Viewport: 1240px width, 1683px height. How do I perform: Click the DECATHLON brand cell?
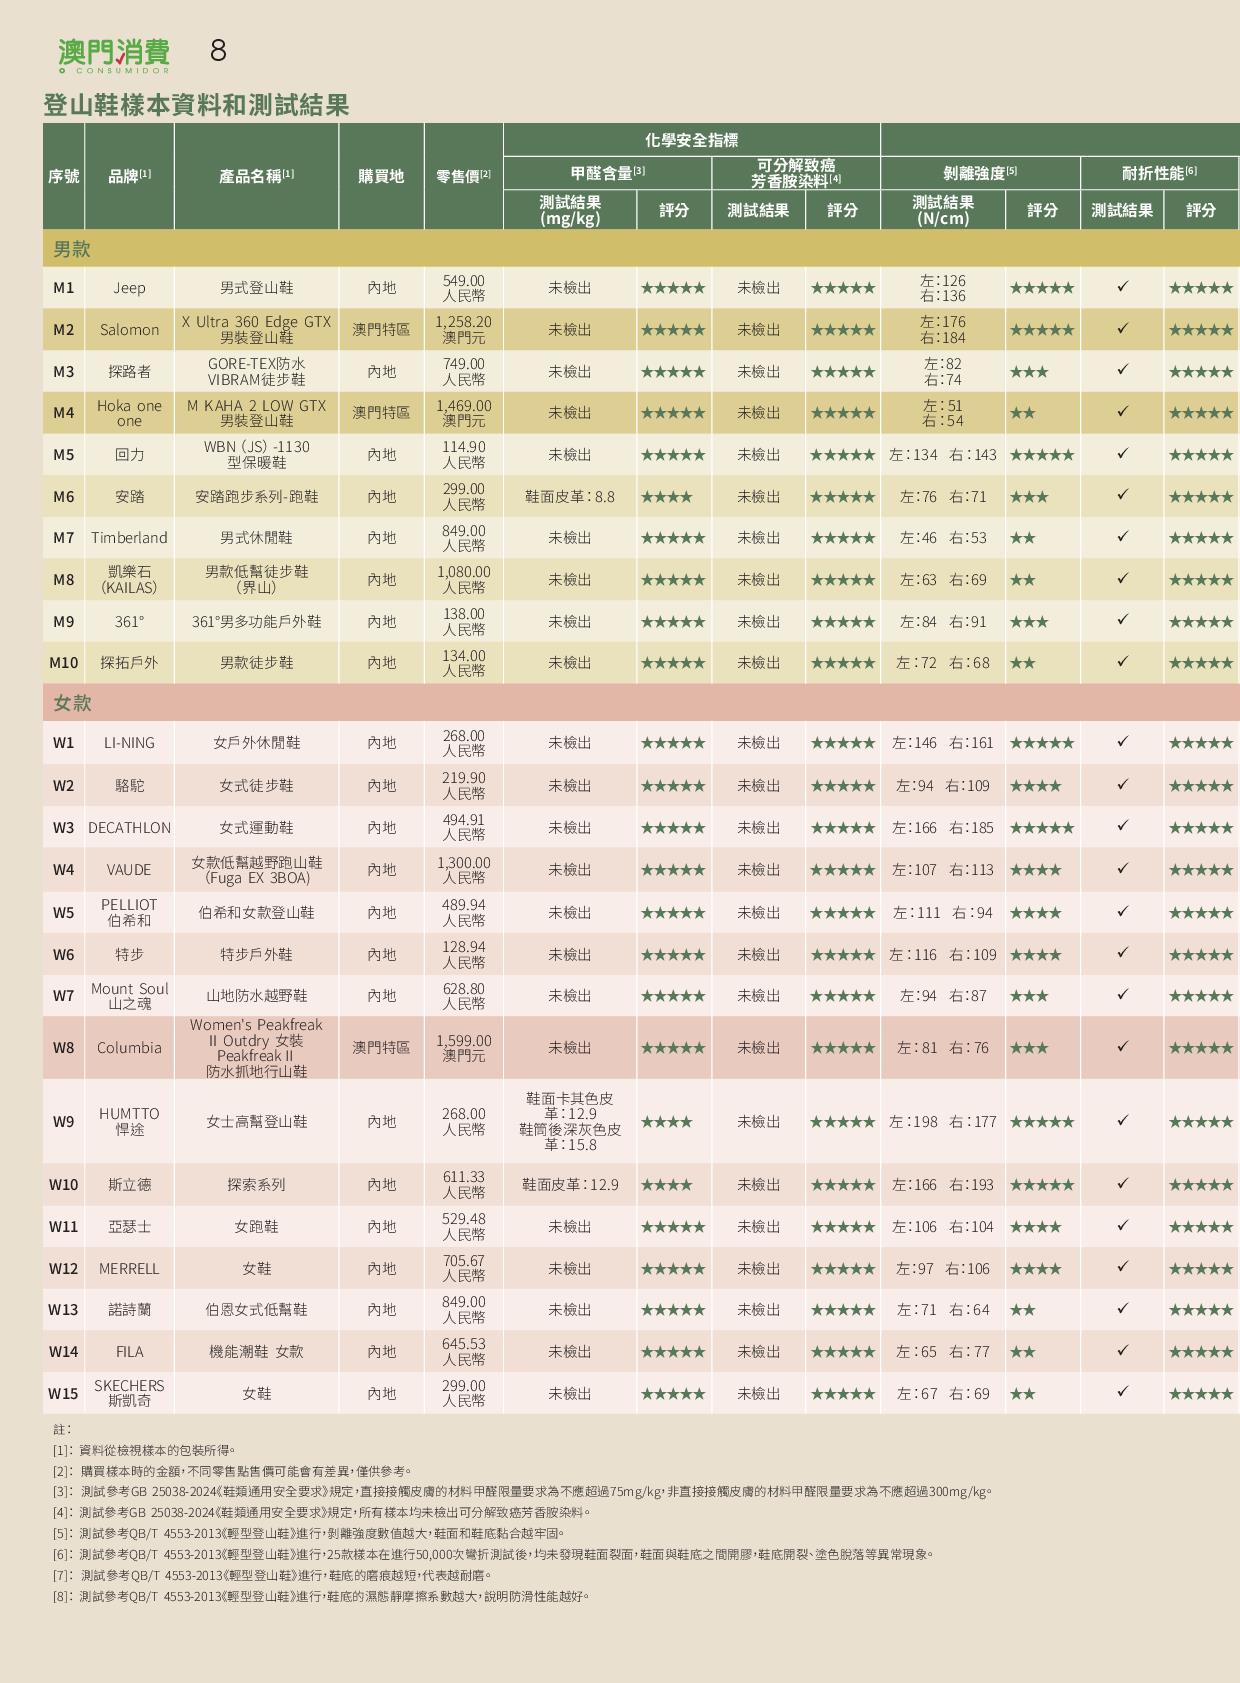[129, 828]
